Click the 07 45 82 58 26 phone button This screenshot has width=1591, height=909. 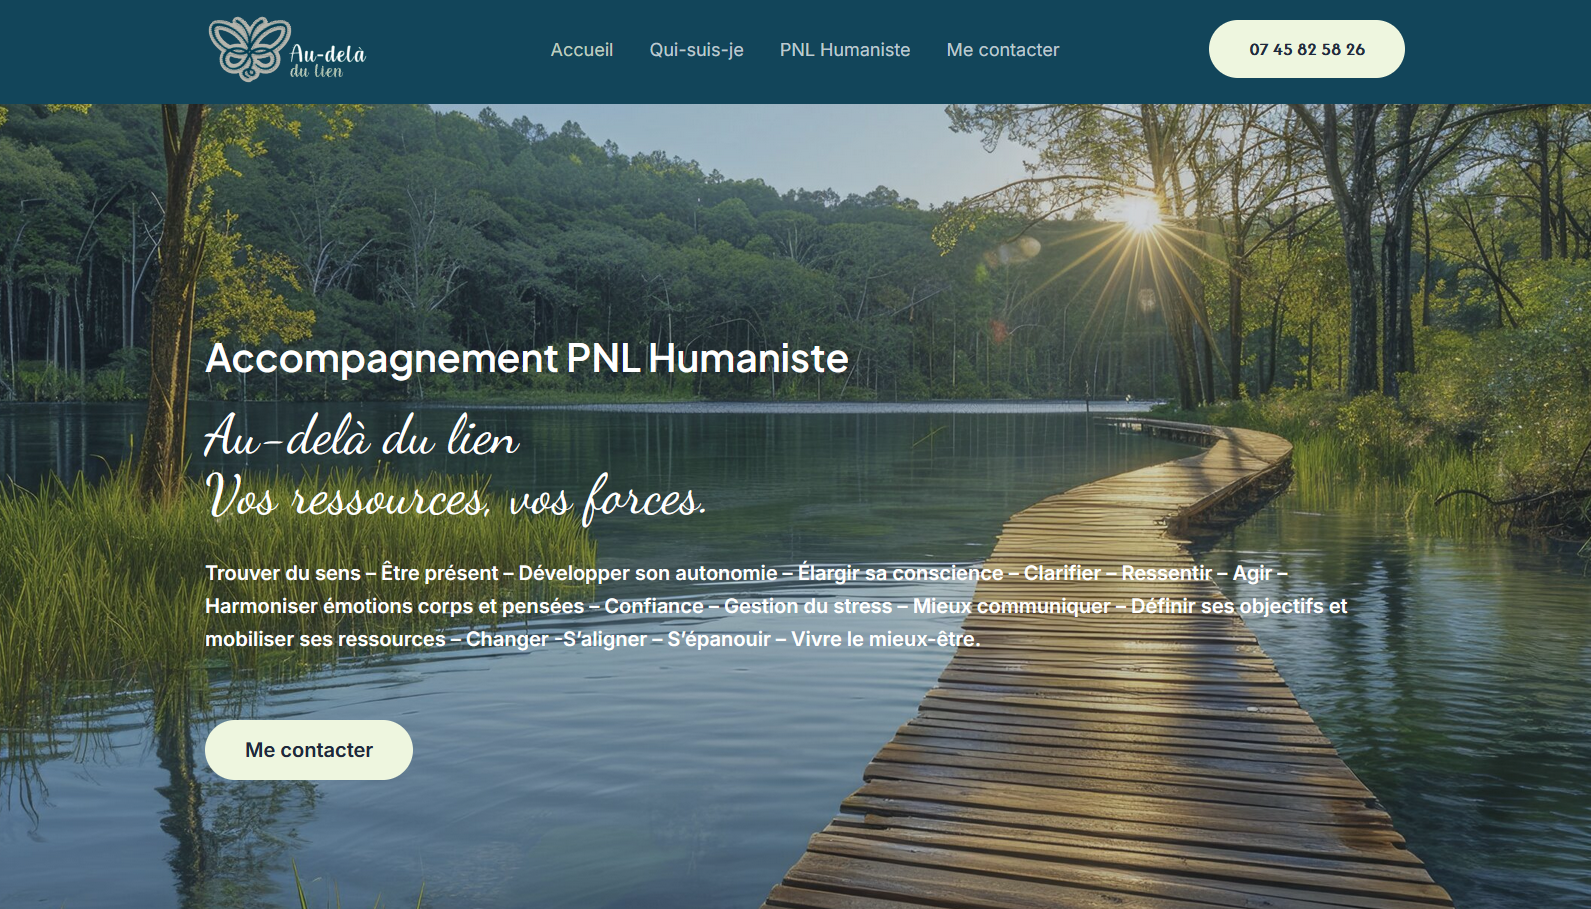(x=1307, y=49)
